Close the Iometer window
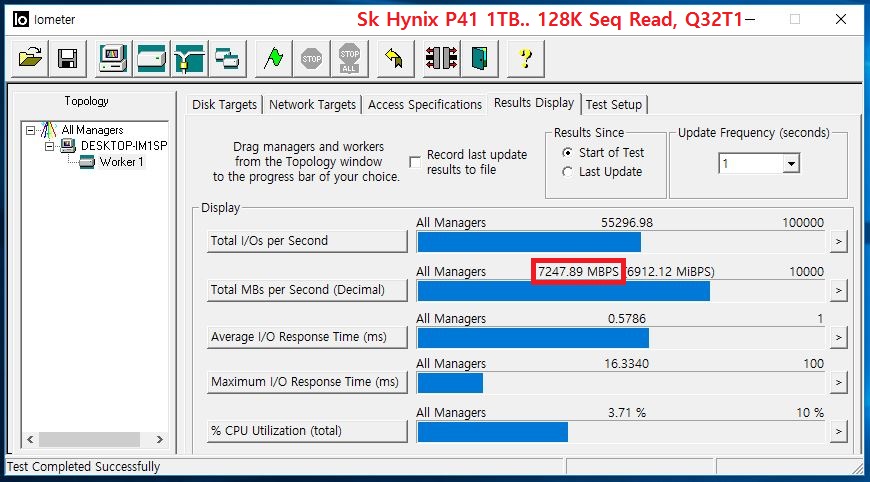Viewport: 870px width, 482px height. click(841, 19)
